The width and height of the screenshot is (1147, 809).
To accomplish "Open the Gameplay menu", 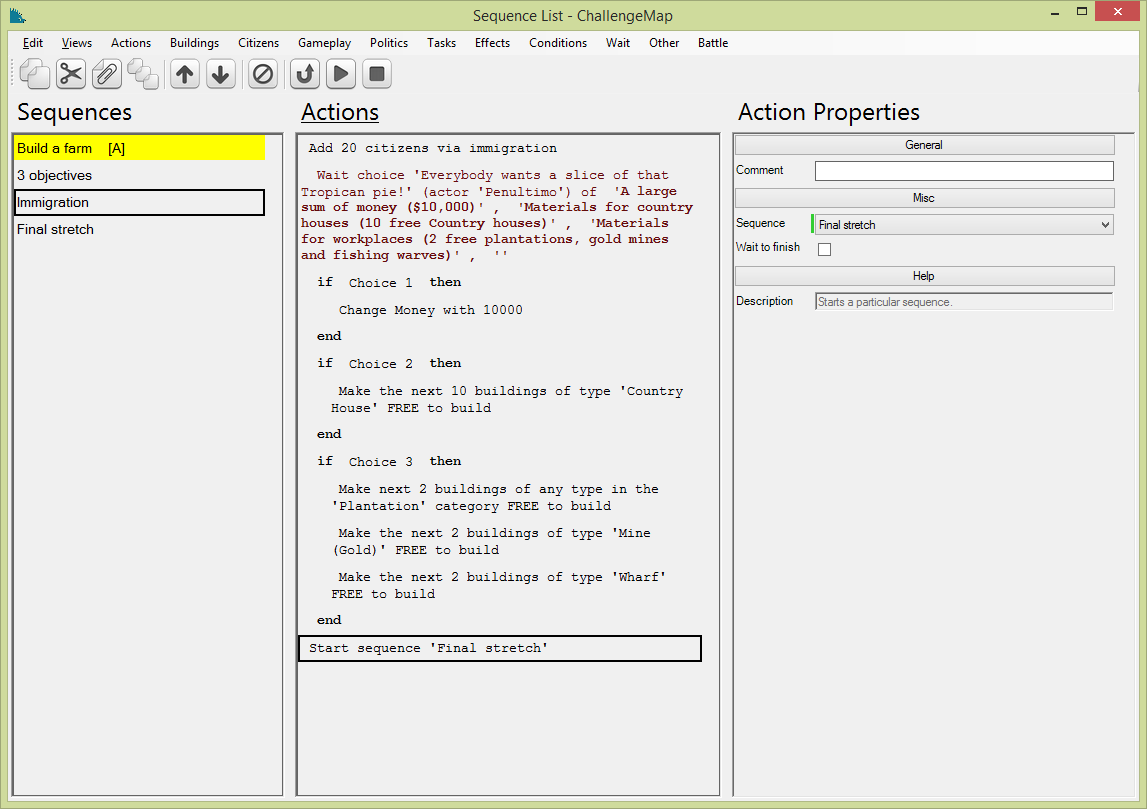I will pos(324,42).
